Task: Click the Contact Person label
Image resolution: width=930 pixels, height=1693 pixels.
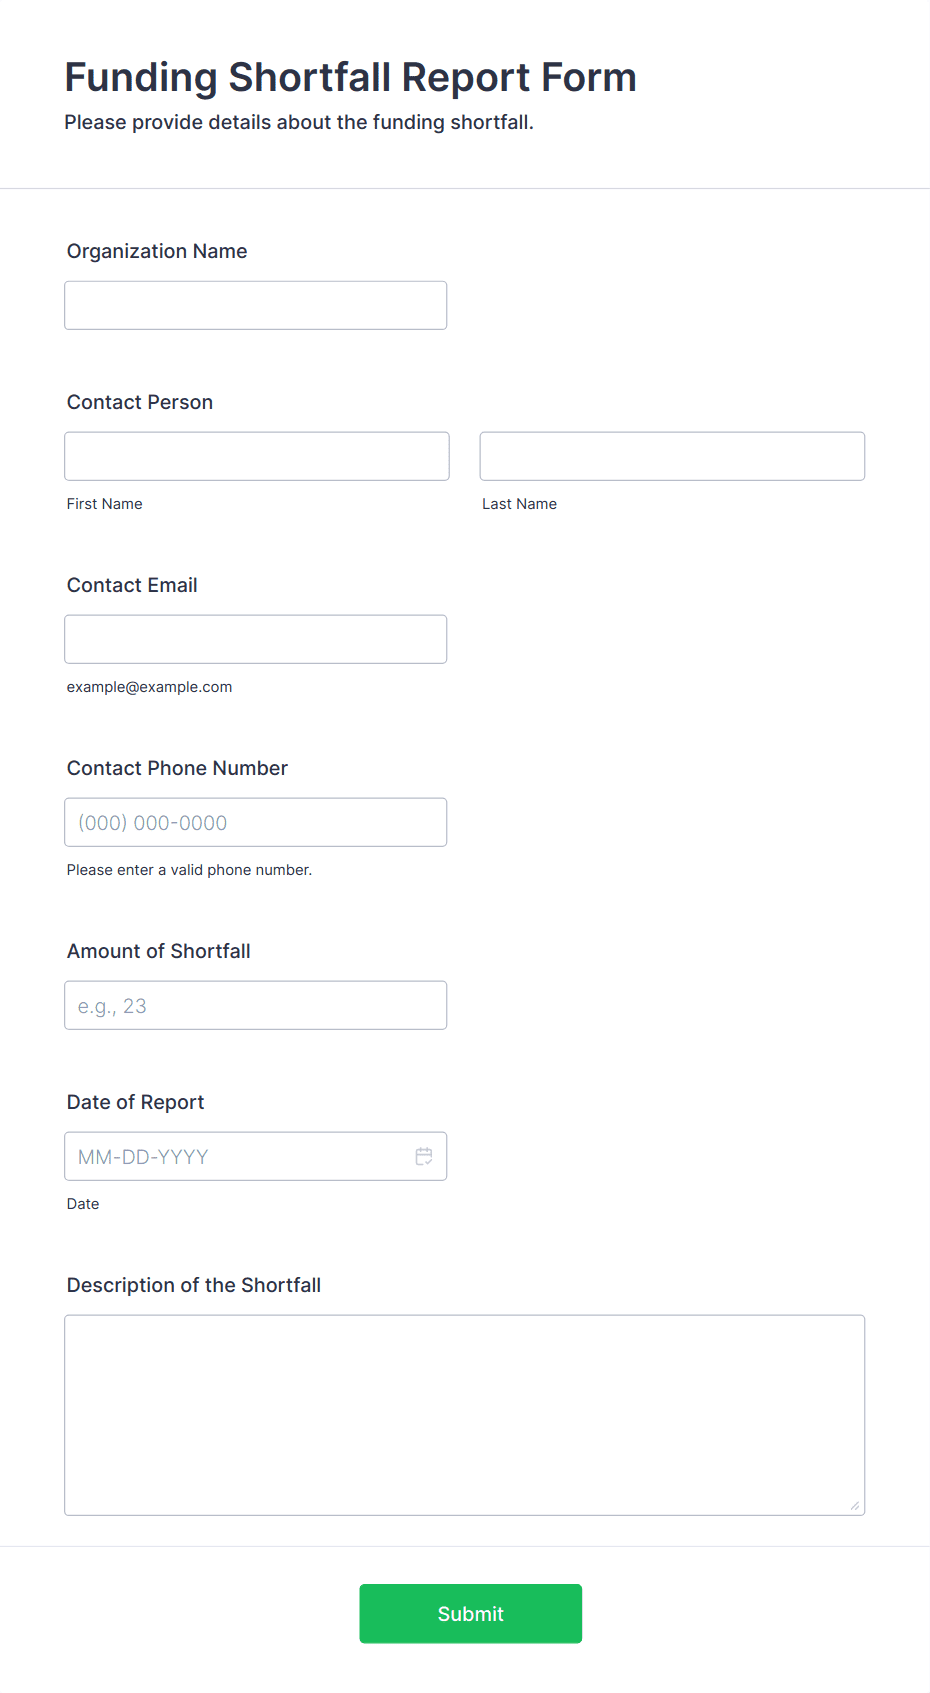Action: click(x=140, y=402)
